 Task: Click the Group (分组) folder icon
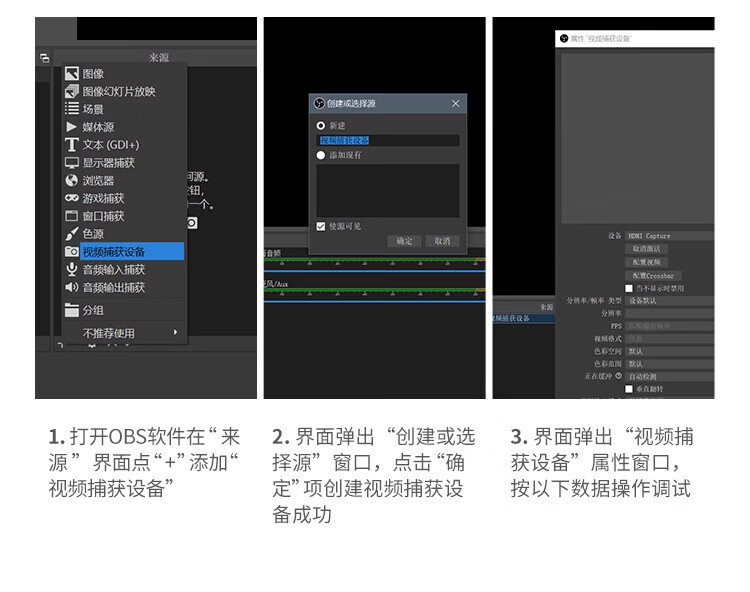coord(72,310)
